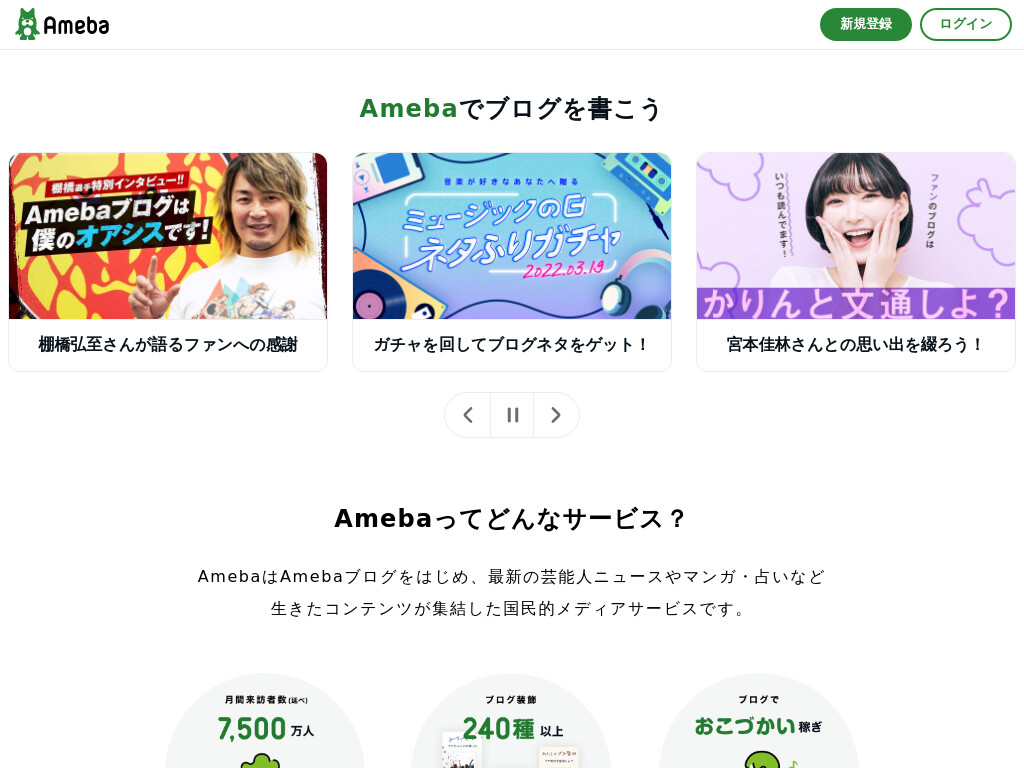Open the かりんと文通しよ banner image

pyautogui.click(x=856, y=236)
